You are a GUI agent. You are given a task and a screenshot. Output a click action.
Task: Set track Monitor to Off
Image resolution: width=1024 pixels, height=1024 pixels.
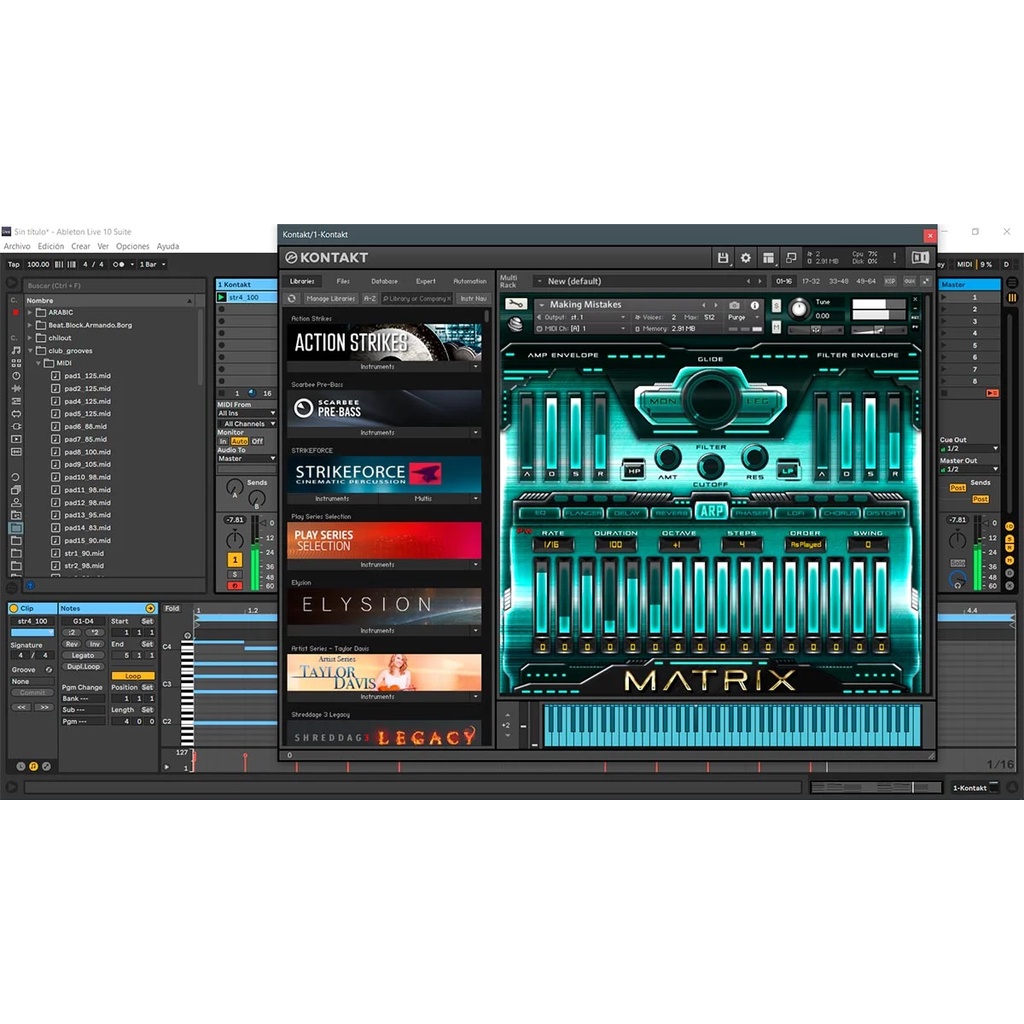click(x=257, y=441)
